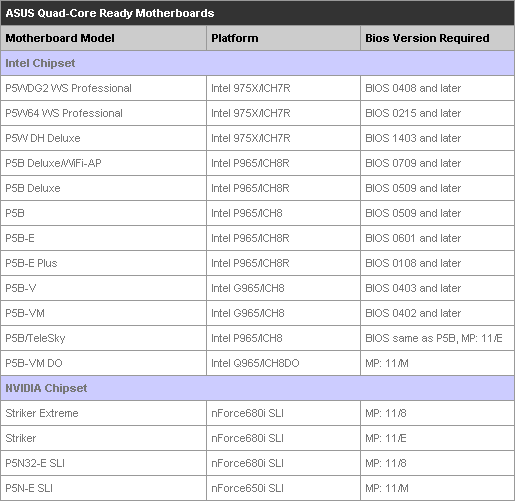Select the 'P5W DH Deluxe' model cell
This screenshot has height=501, width=516.
pos(103,138)
